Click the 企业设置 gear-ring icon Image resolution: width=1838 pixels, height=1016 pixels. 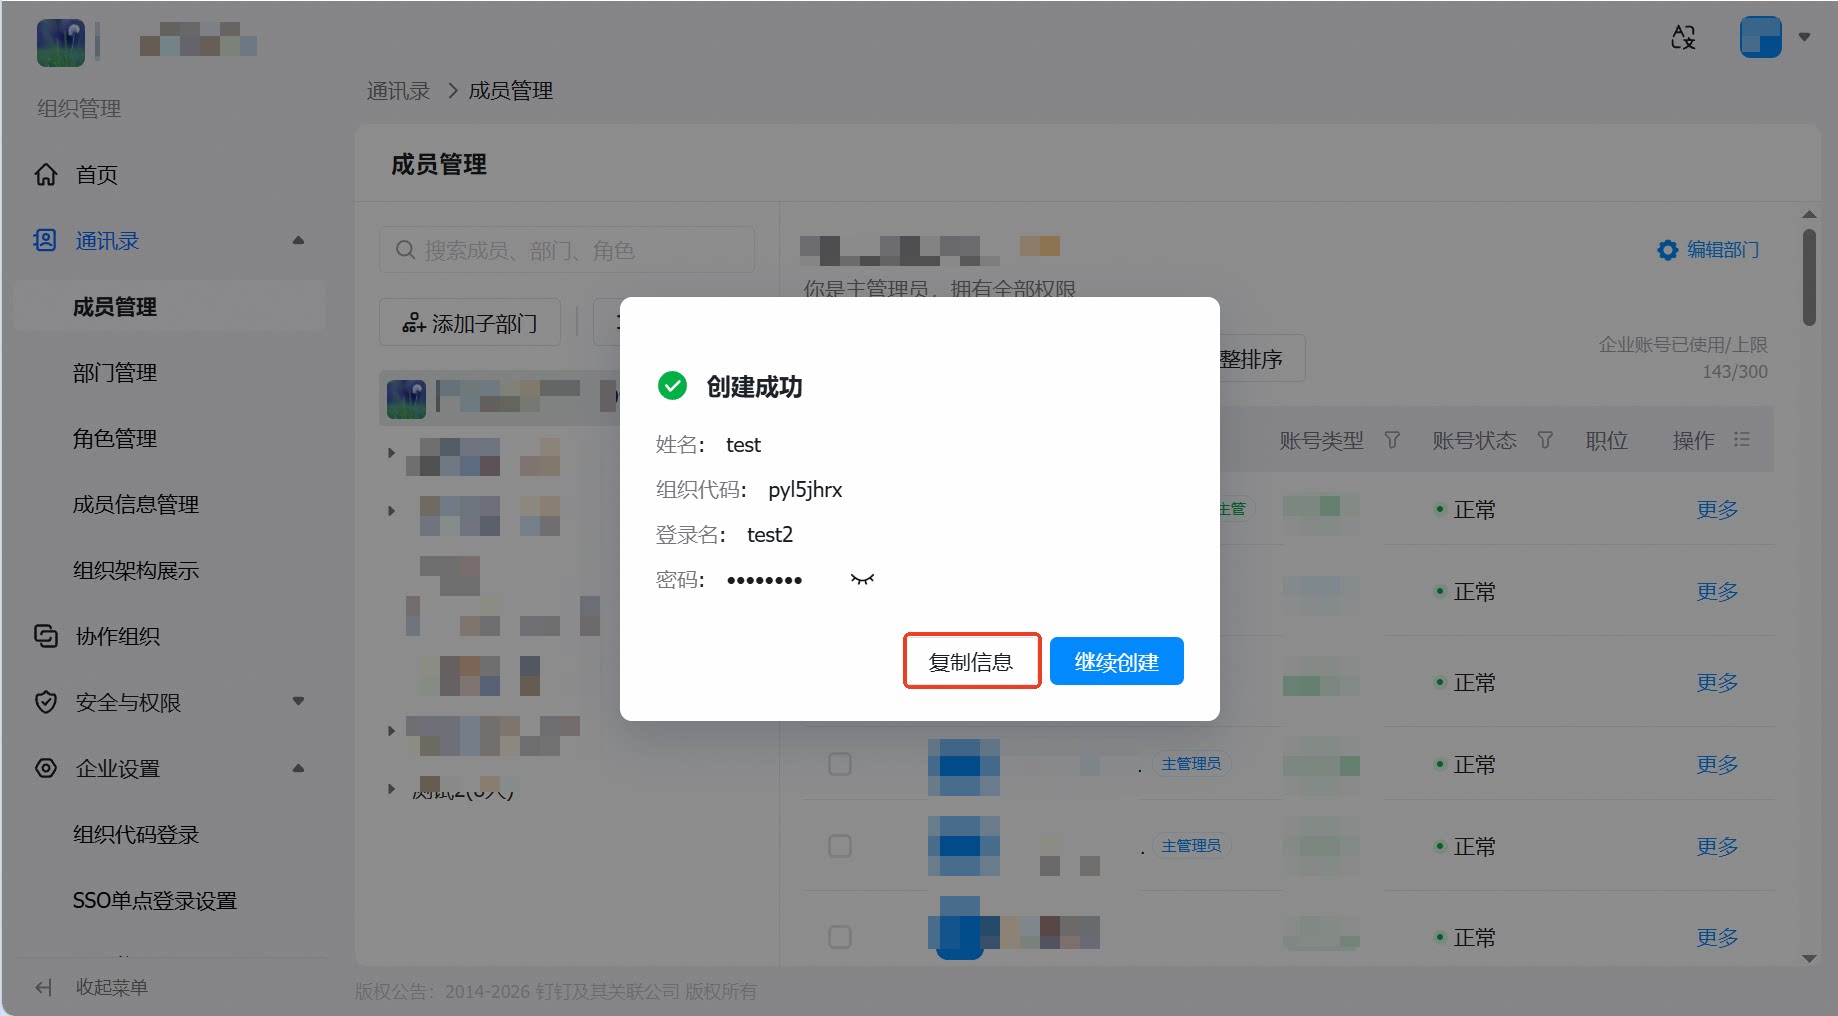[46, 768]
